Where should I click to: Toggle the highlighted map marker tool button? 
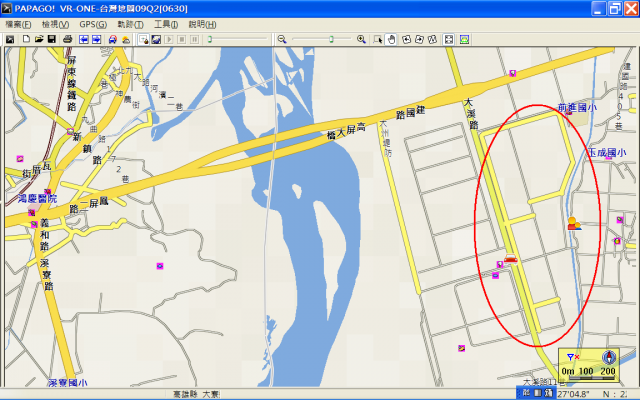144,39
